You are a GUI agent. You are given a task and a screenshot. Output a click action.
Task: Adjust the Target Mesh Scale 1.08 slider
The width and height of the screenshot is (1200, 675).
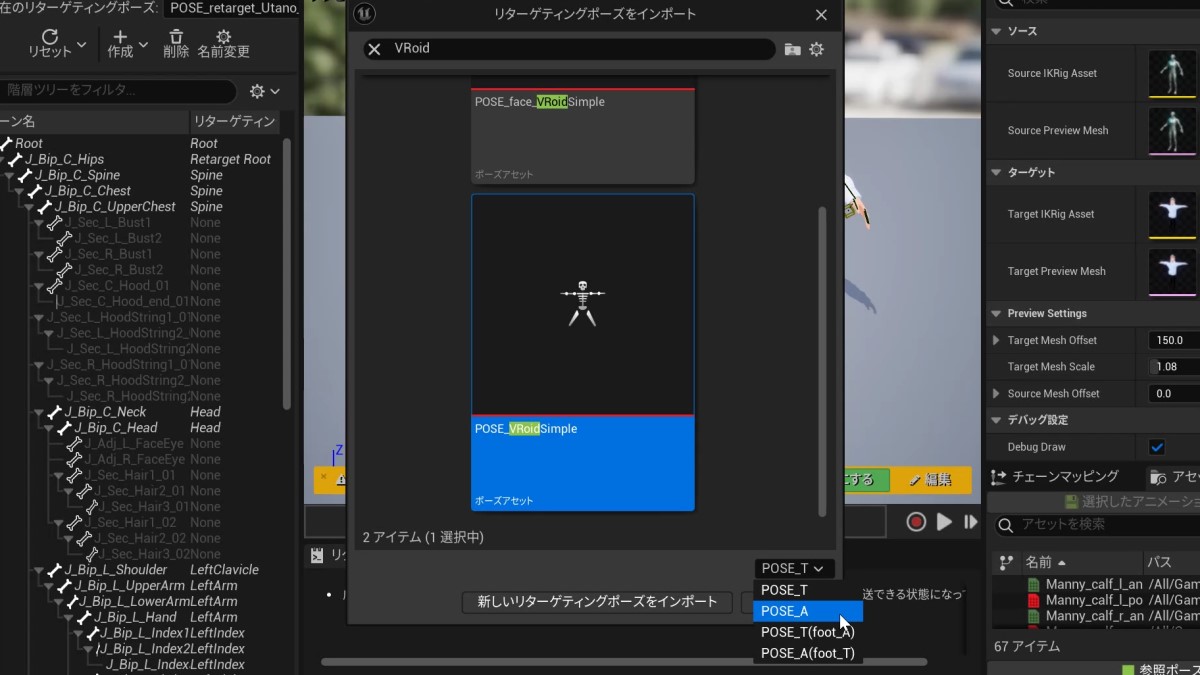coord(1174,367)
